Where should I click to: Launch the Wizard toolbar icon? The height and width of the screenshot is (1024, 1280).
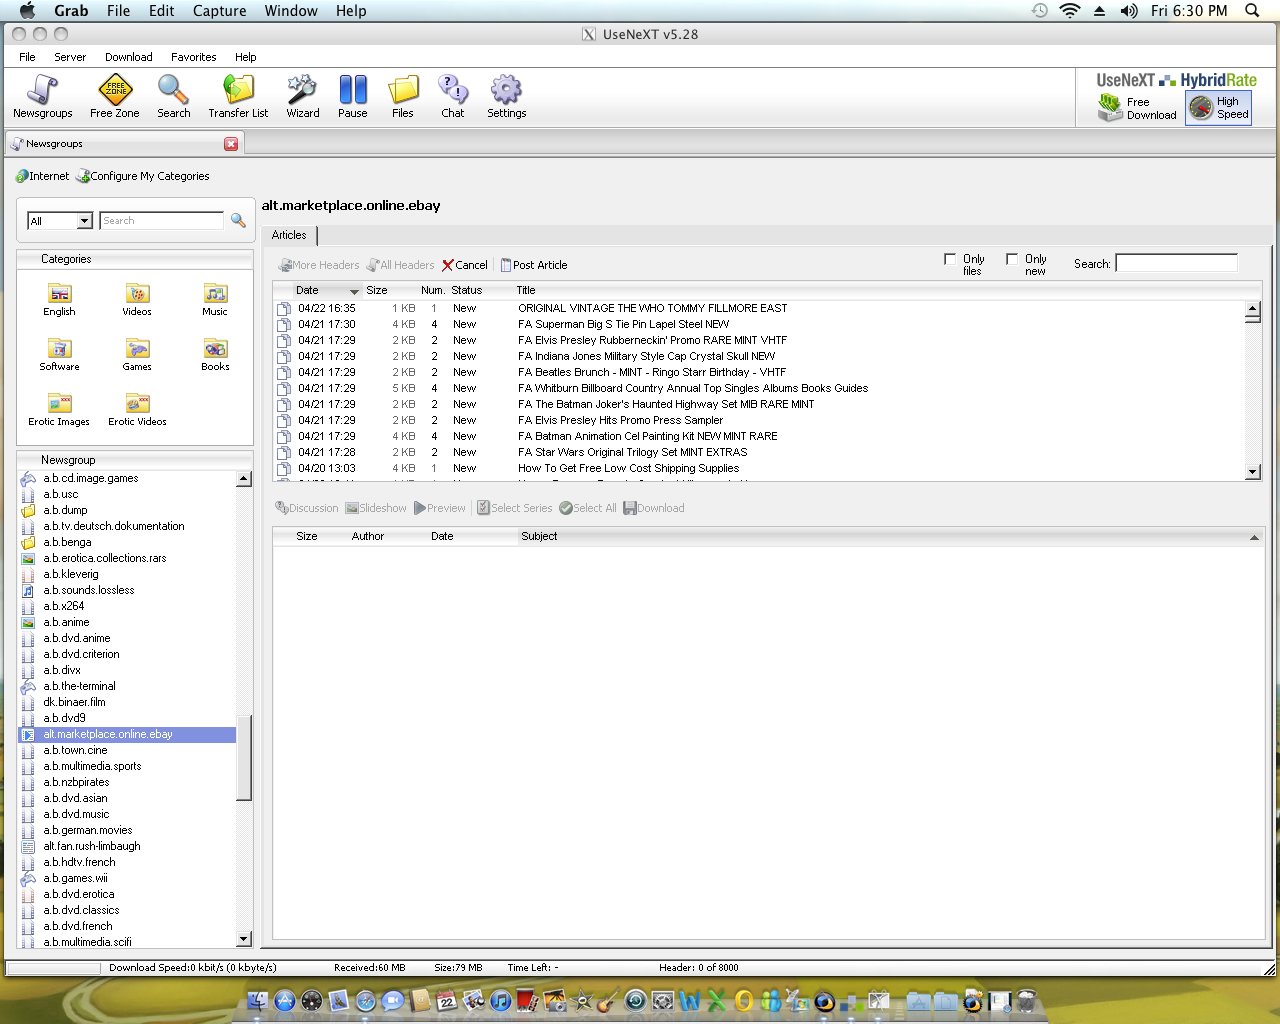[x=302, y=90]
